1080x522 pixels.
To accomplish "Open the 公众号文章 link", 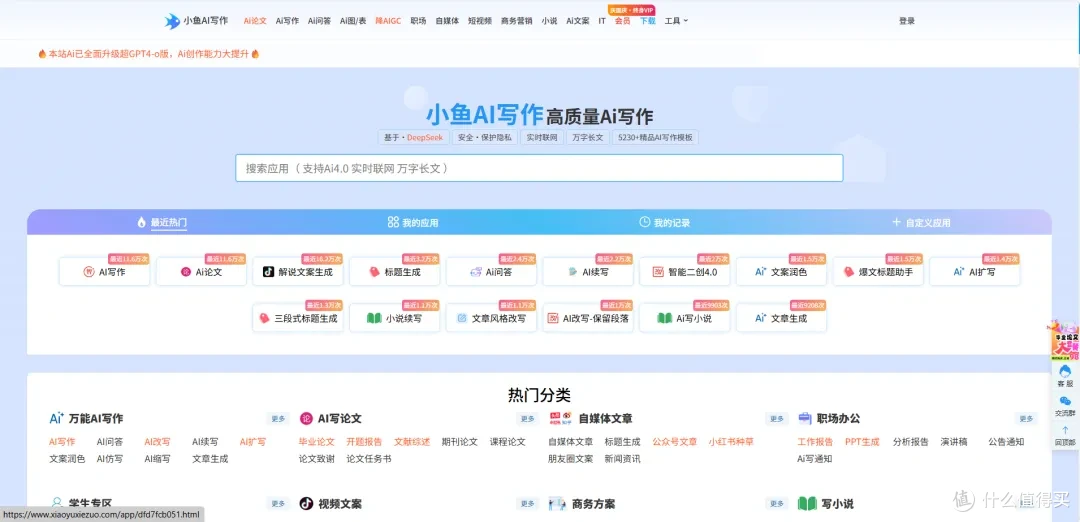I will [674, 441].
